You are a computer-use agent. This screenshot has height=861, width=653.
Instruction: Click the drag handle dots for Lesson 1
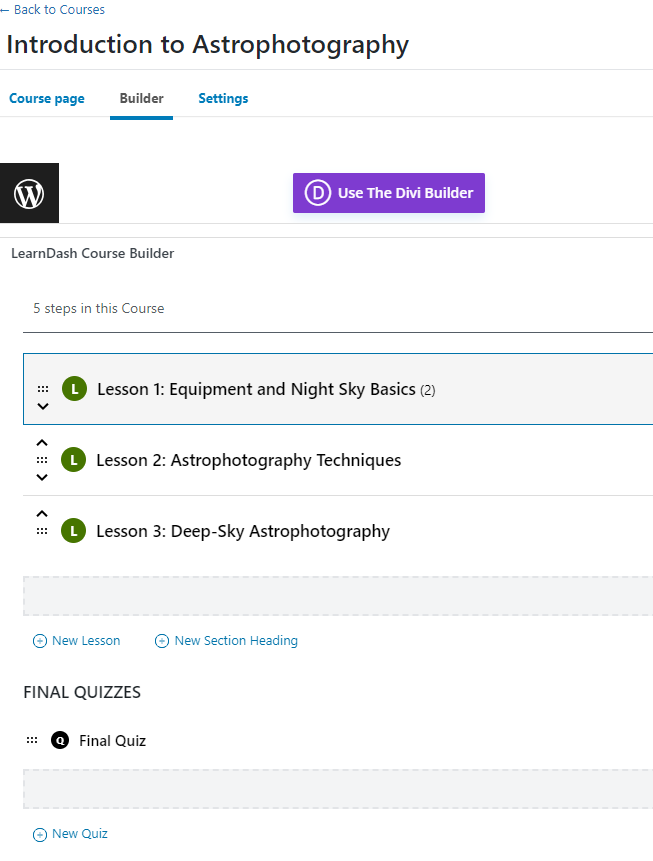pyautogui.click(x=43, y=389)
